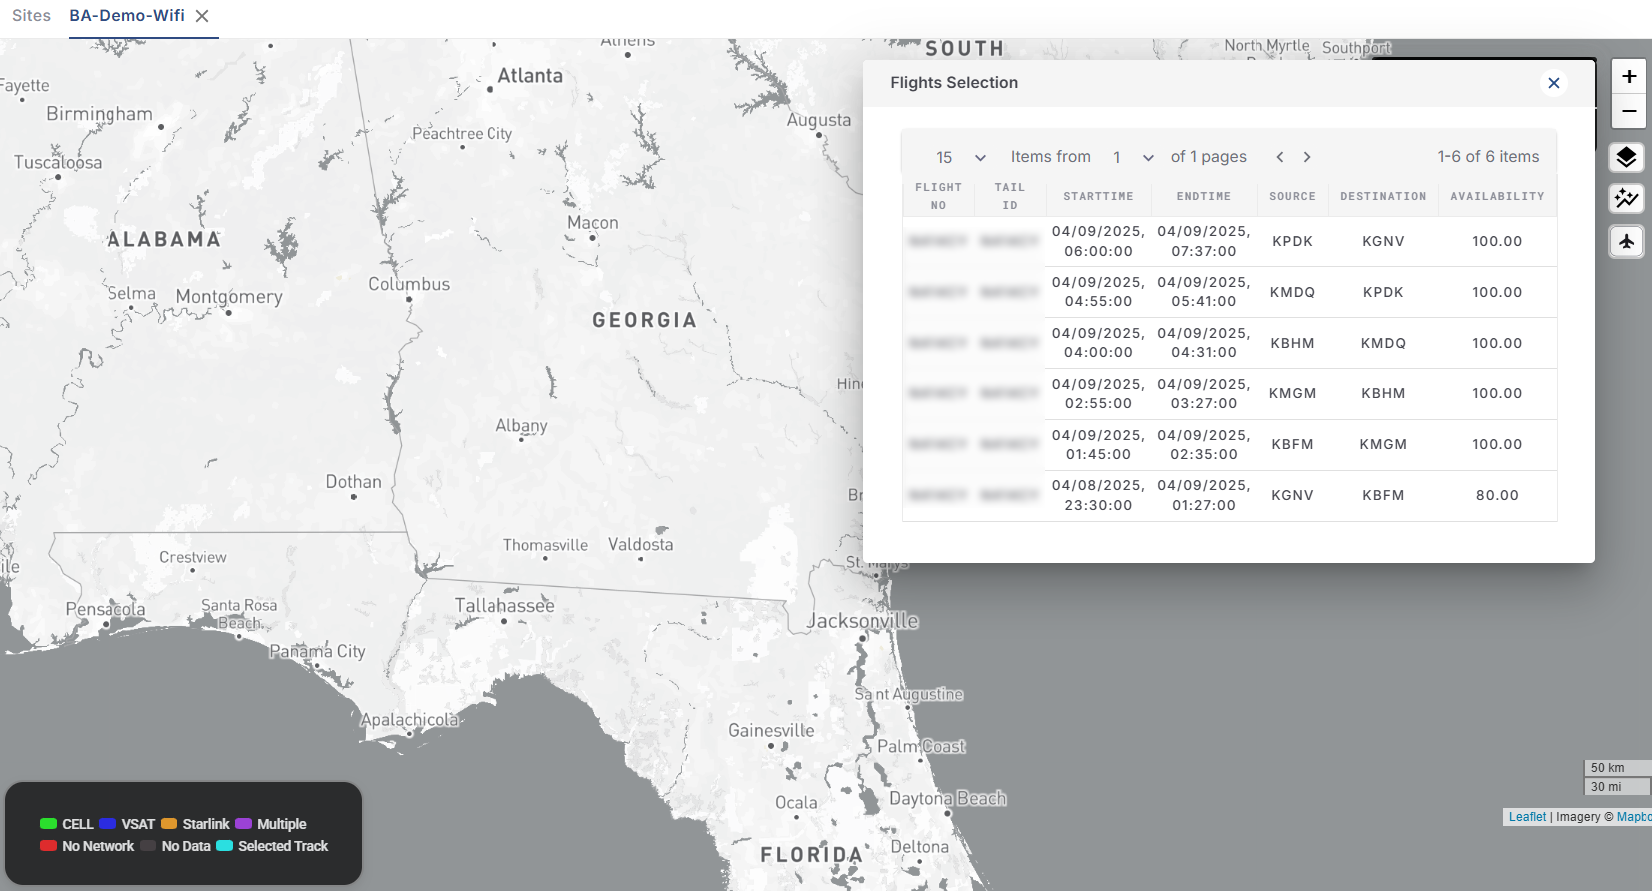Image resolution: width=1652 pixels, height=891 pixels.
Task: Close the BA-Demo-Wifi tab
Action: pyautogui.click(x=202, y=16)
